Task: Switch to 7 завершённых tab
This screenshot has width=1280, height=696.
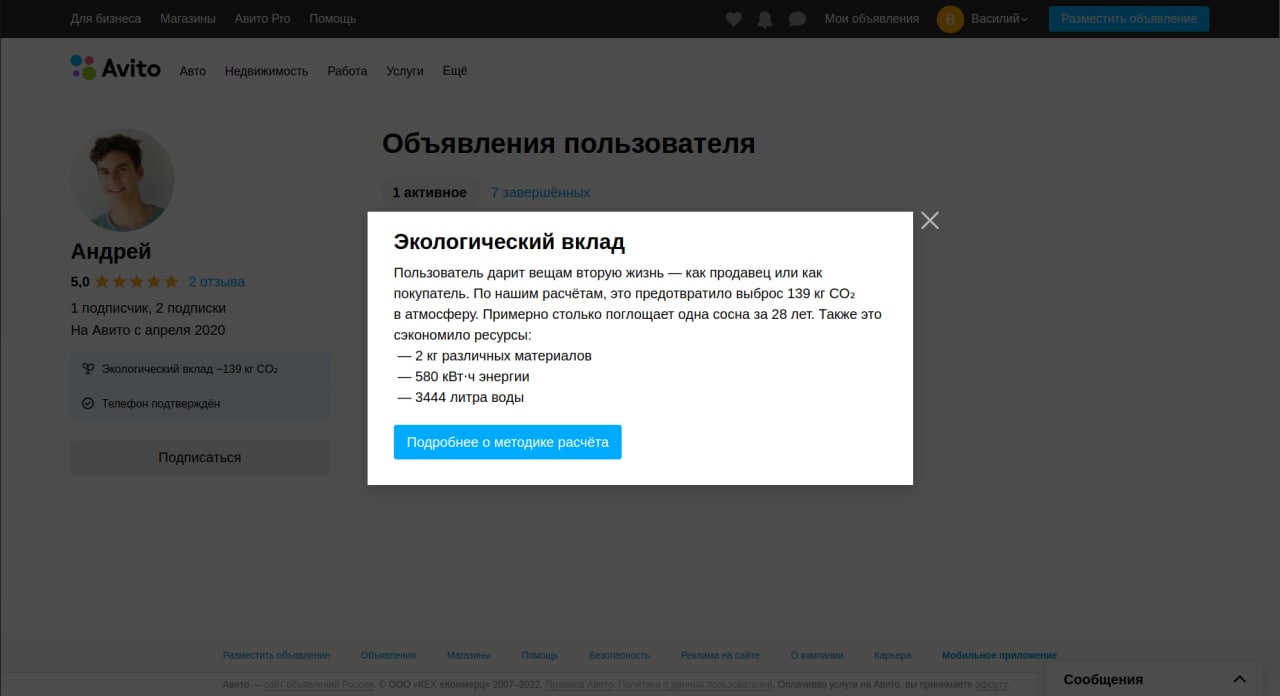Action: [x=540, y=192]
